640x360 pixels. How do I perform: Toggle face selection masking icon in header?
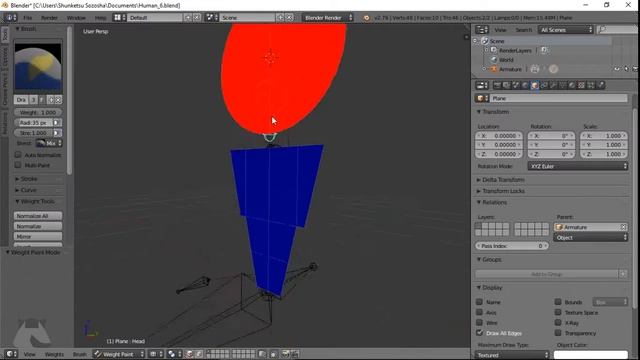(189, 354)
